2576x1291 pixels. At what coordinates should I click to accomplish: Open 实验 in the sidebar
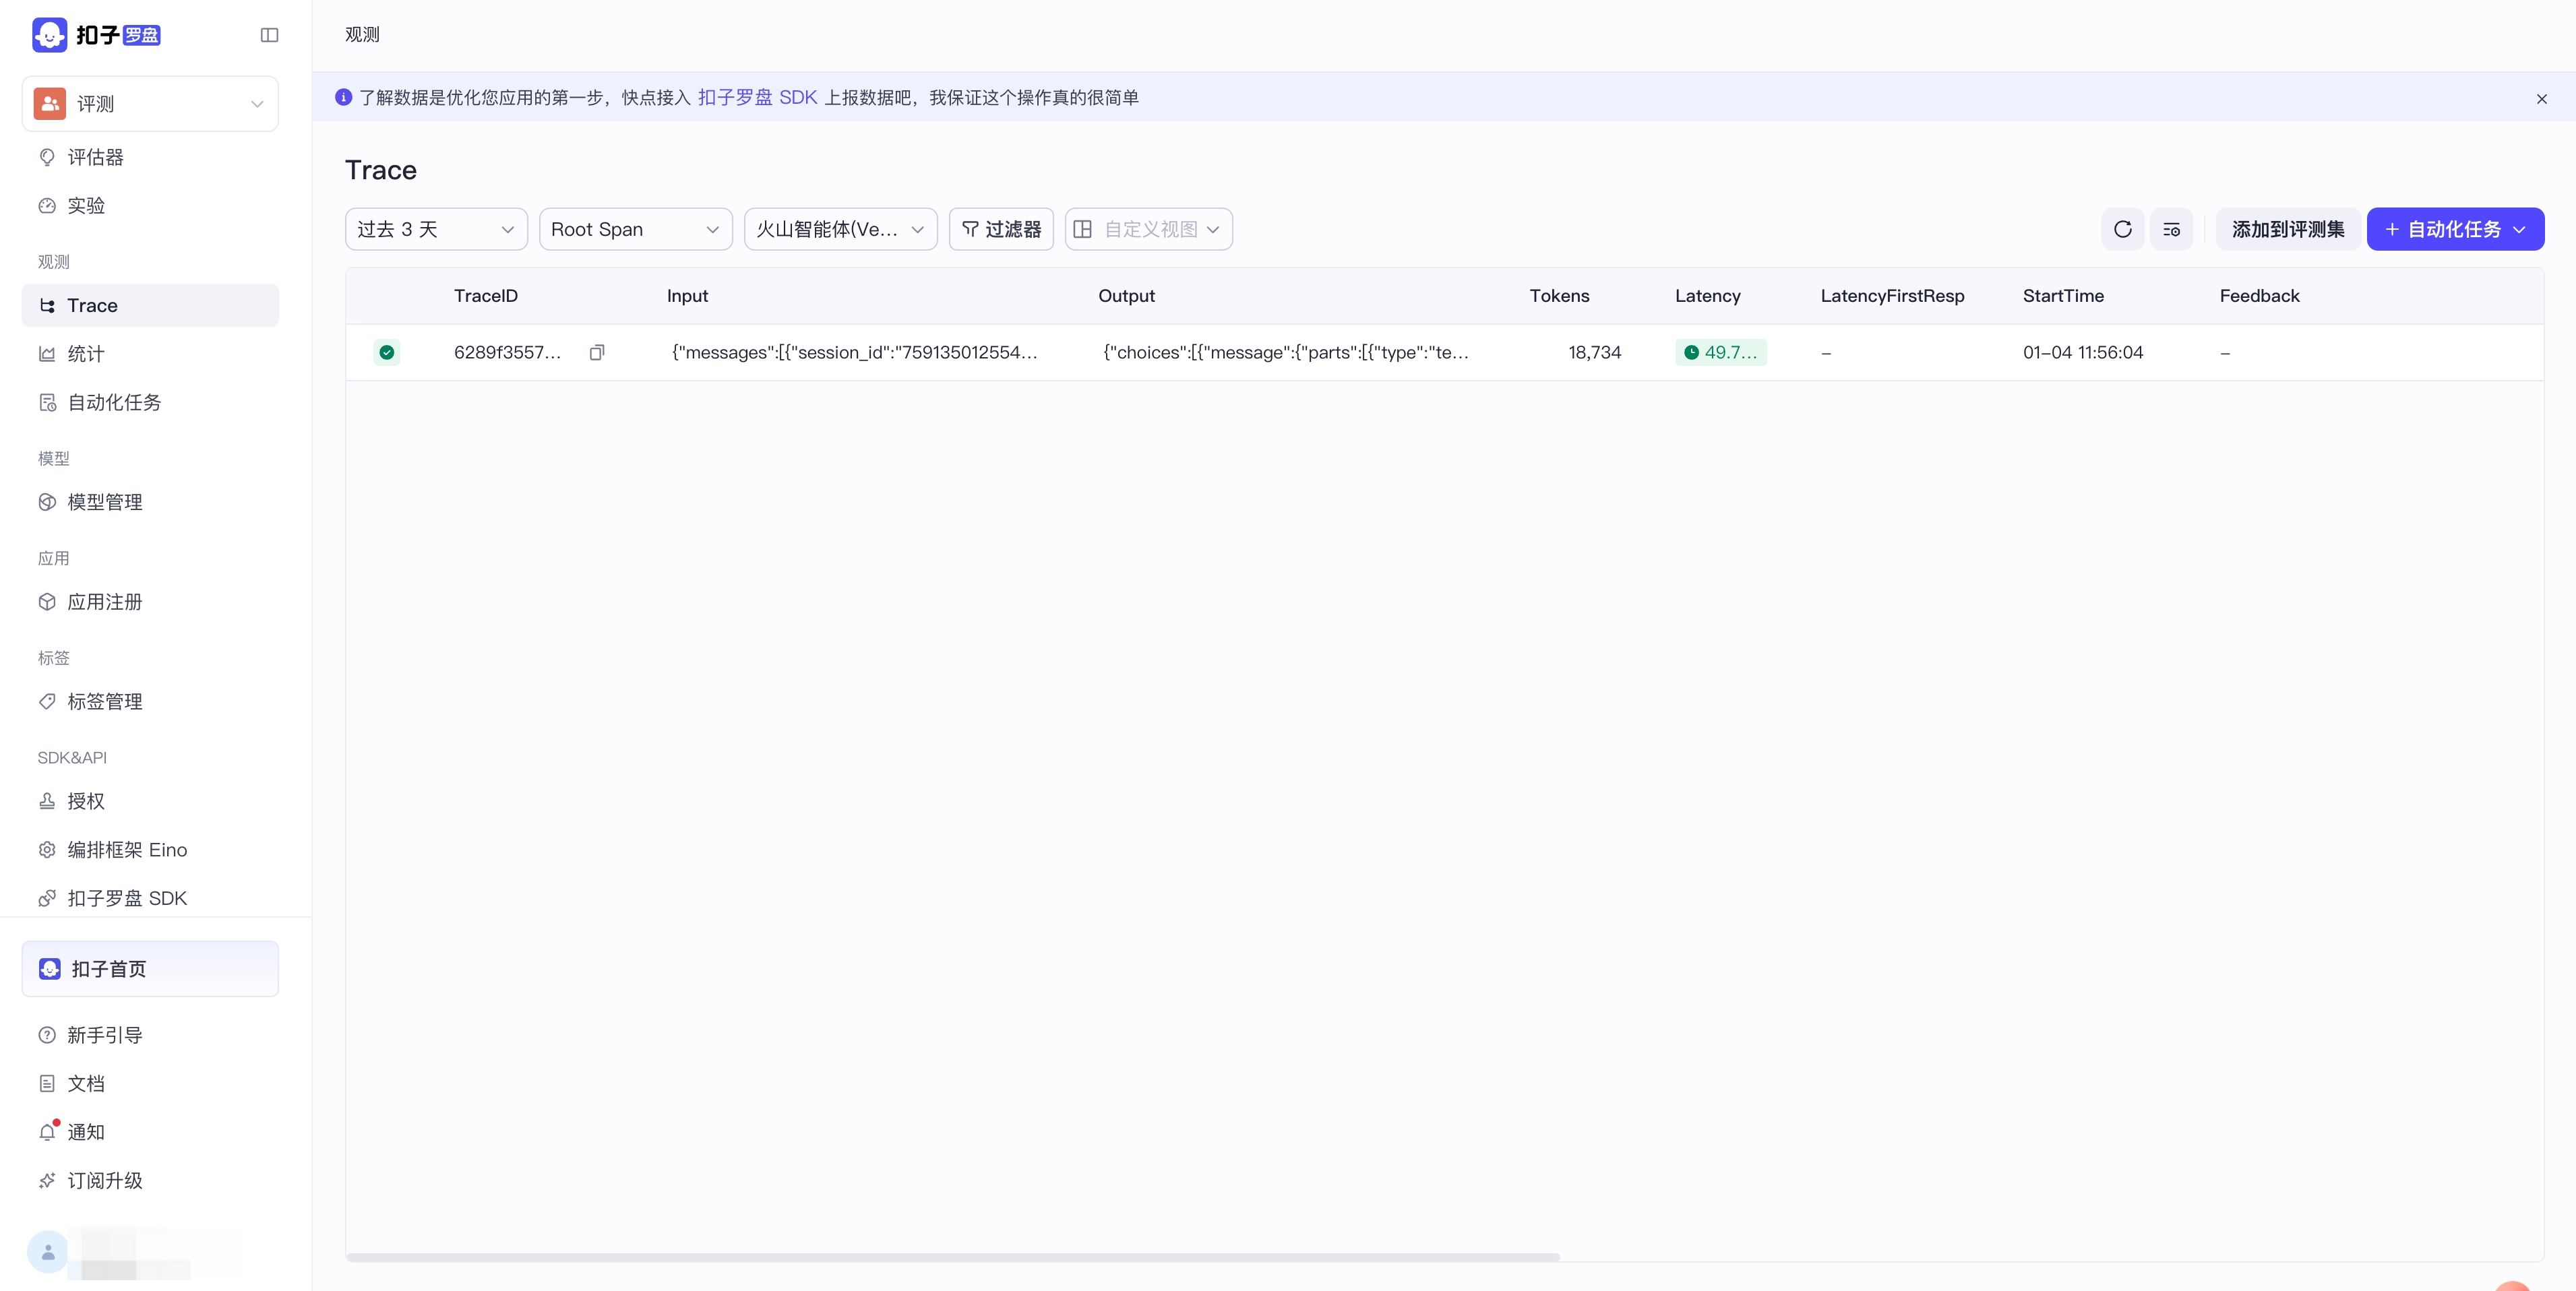point(150,206)
